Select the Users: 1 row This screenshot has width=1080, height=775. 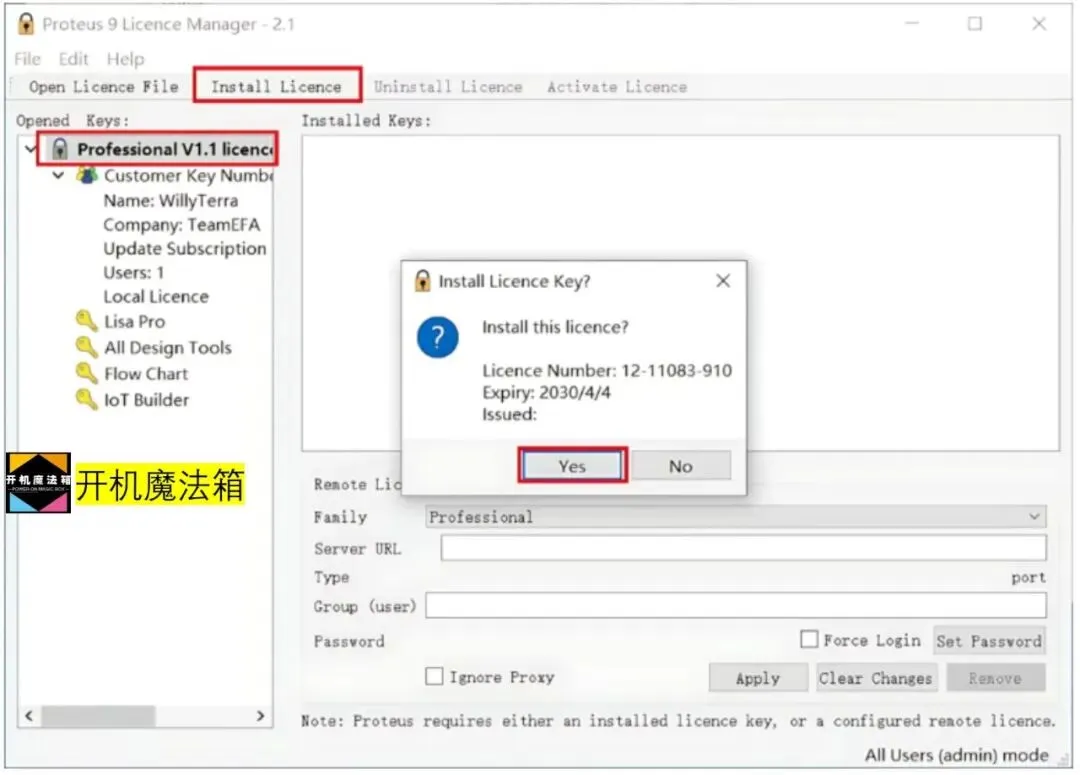pos(134,273)
